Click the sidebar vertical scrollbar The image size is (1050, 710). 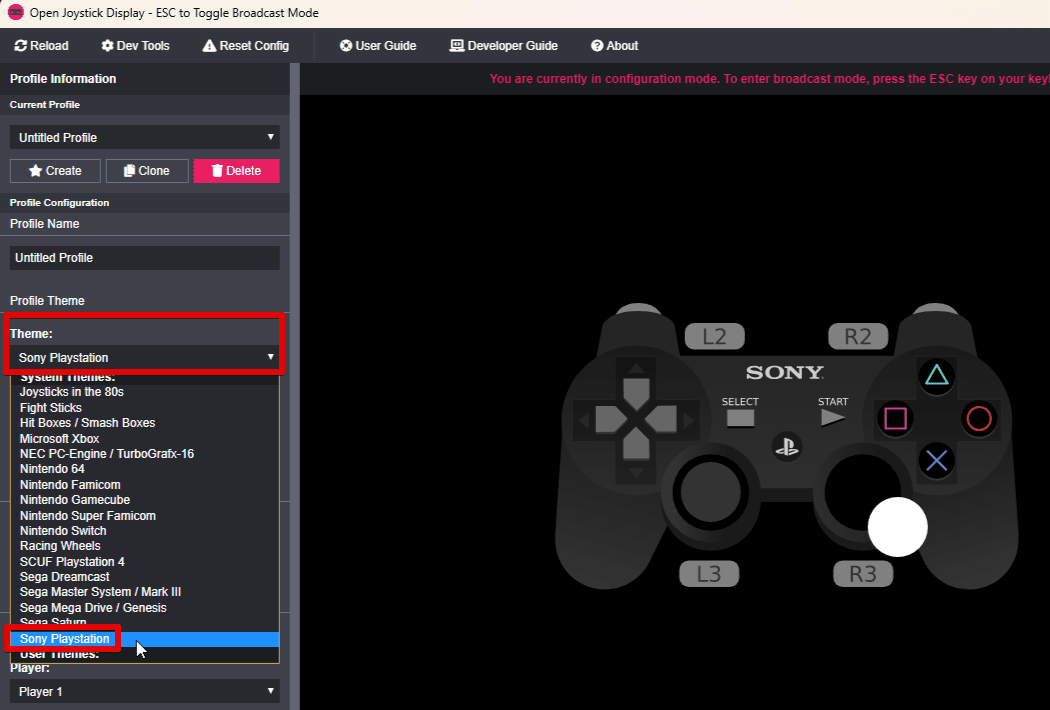click(295, 386)
